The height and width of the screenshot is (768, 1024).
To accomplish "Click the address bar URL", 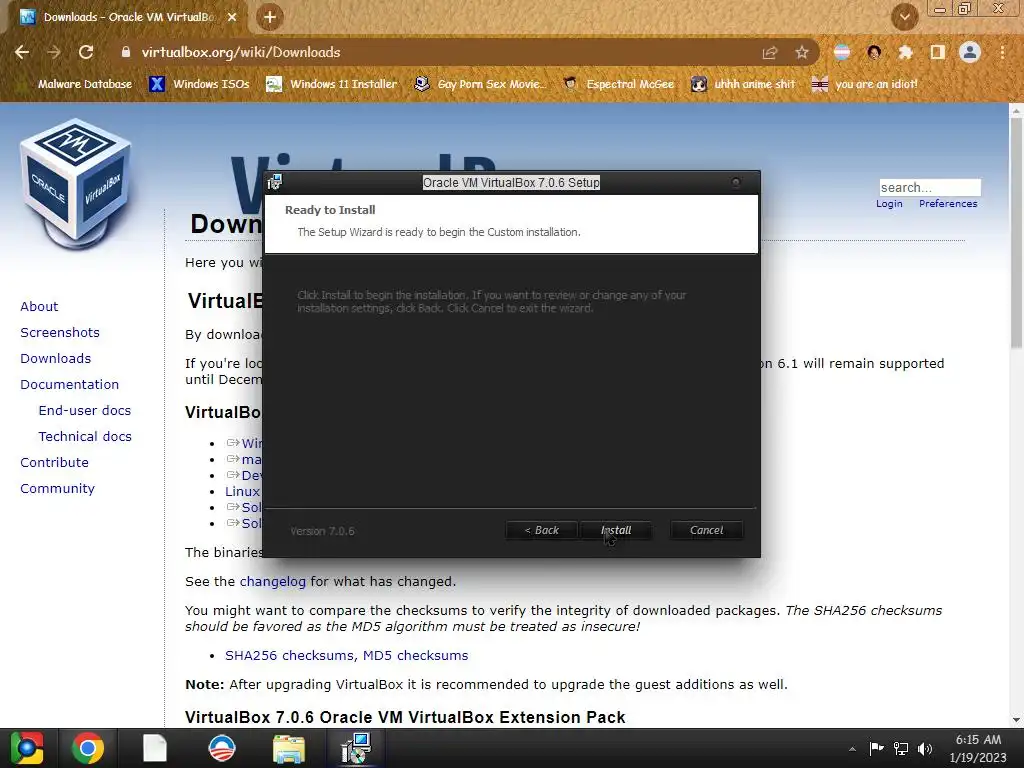I will click(241, 52).
